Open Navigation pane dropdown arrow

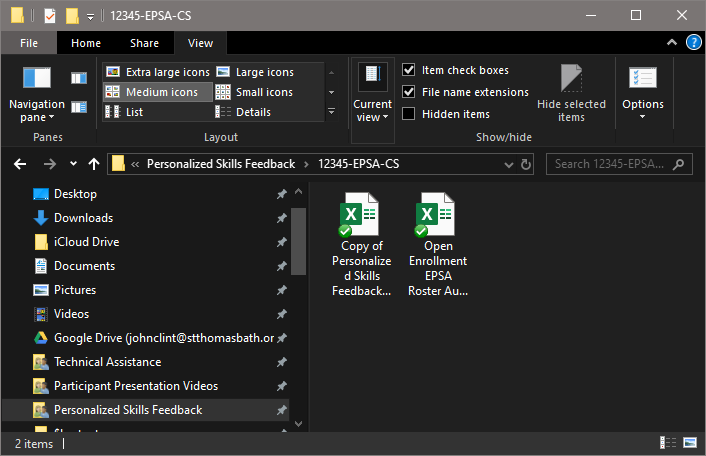(51, 117)
